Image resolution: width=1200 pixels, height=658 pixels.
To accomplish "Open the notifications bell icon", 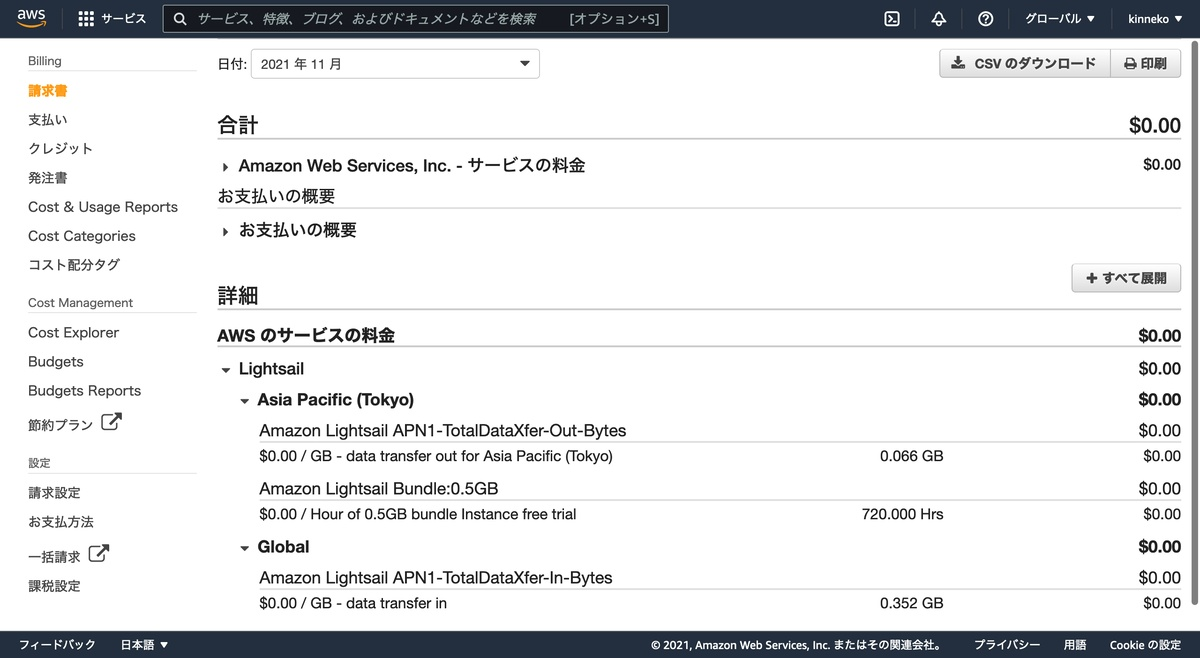I will (x=938, y=19).
